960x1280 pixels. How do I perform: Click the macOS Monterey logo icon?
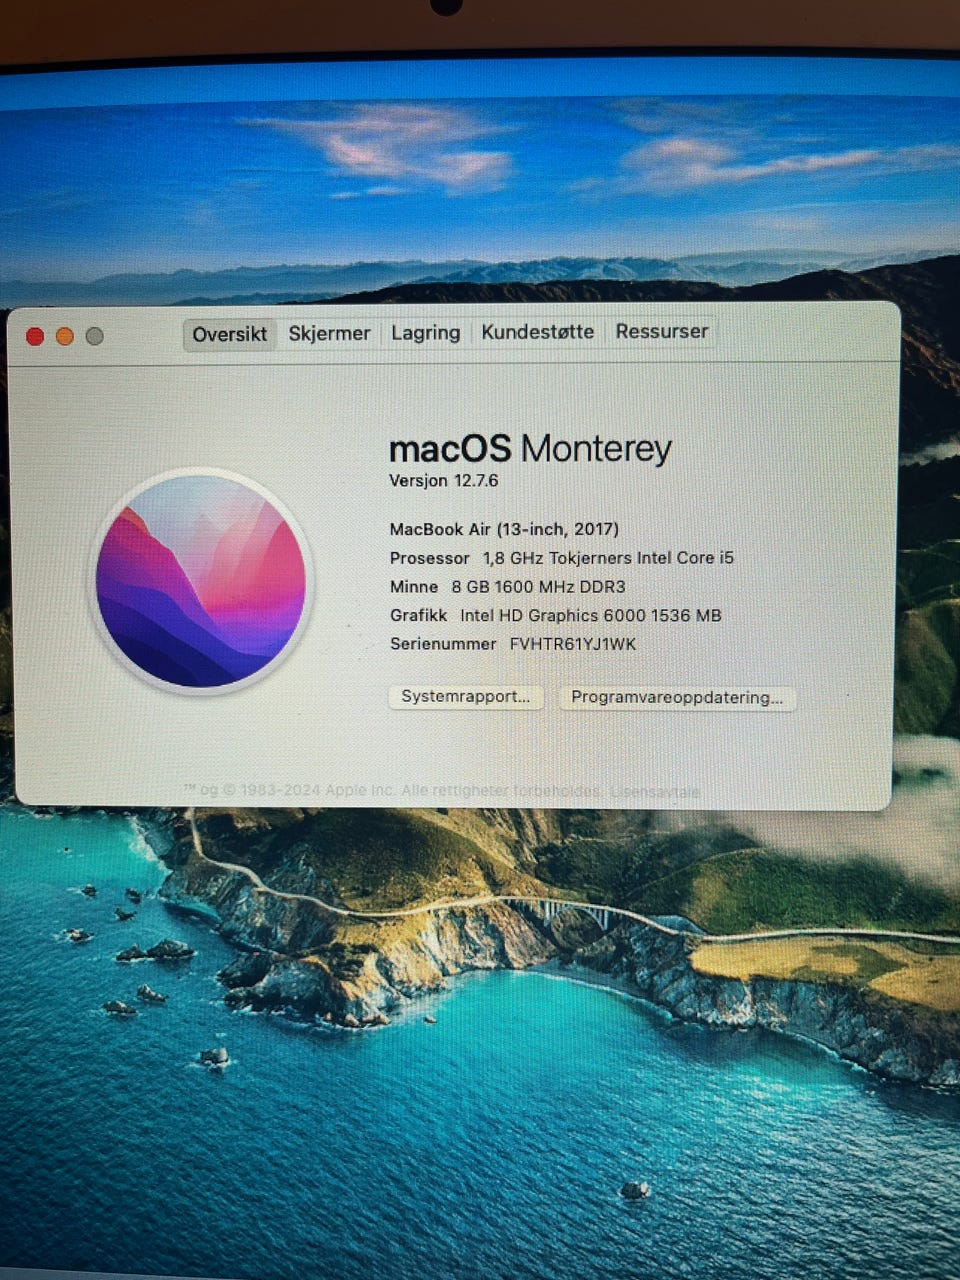point(201,581)
